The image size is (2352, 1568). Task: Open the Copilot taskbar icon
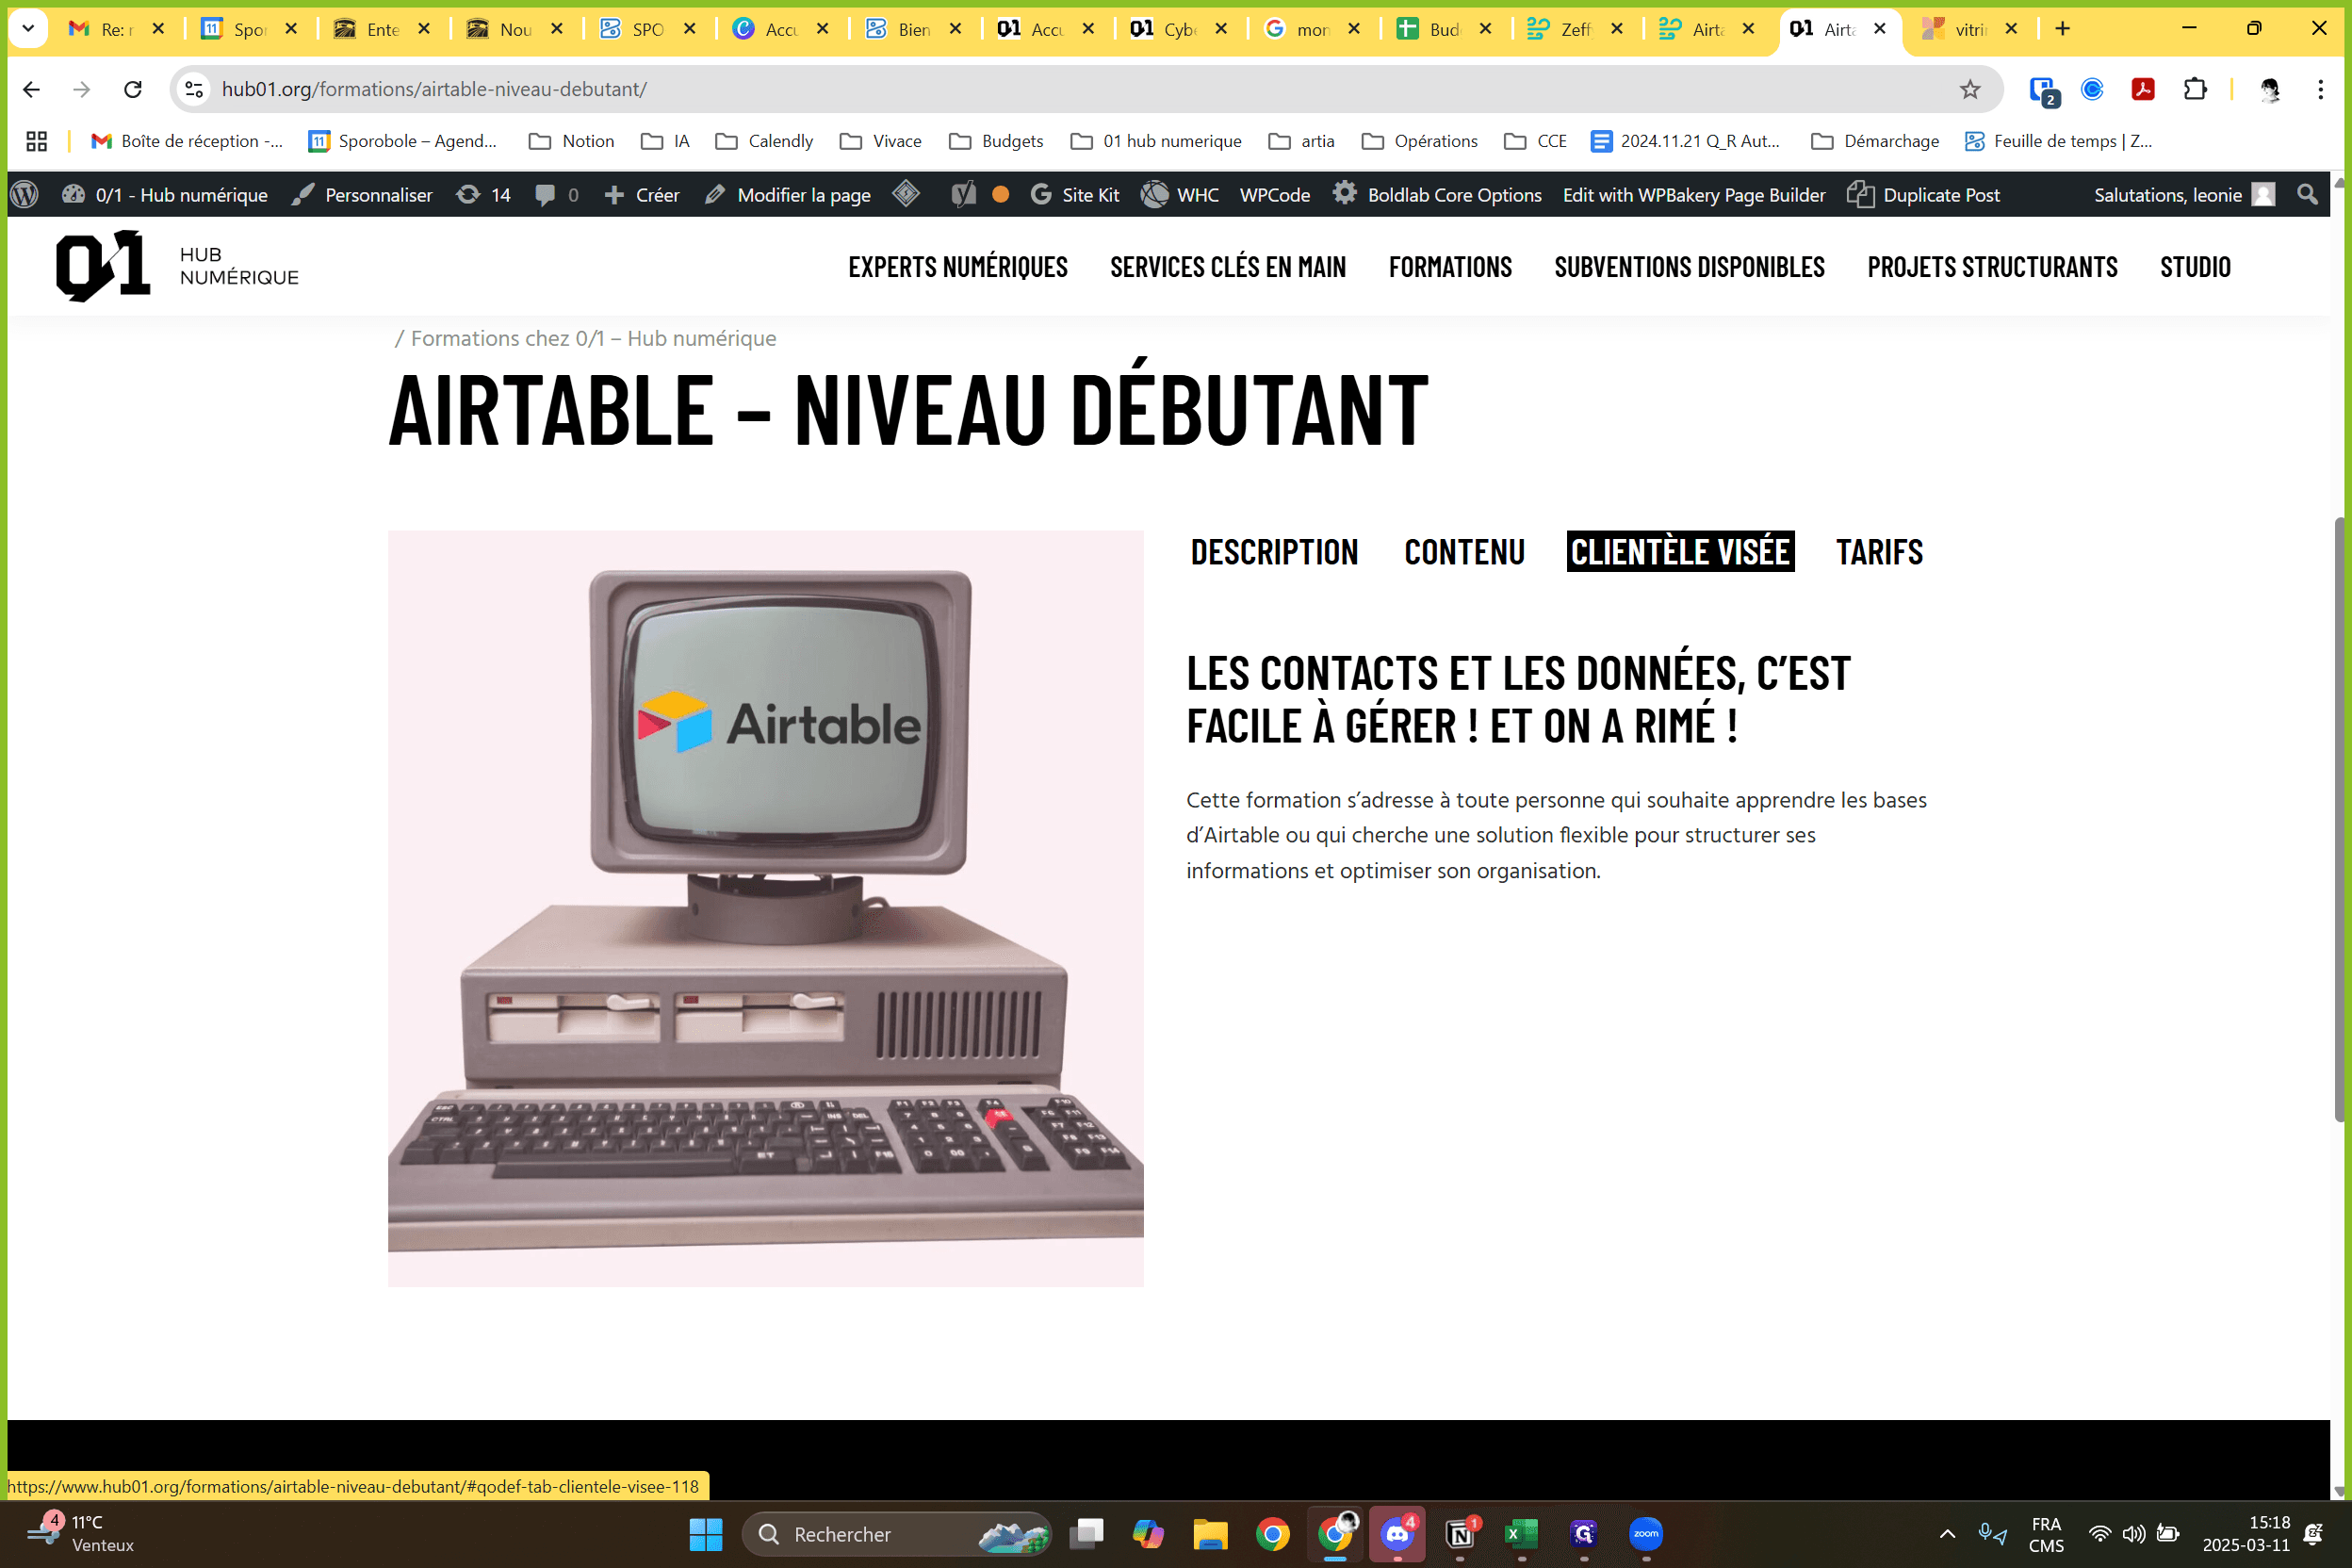1148,1534
